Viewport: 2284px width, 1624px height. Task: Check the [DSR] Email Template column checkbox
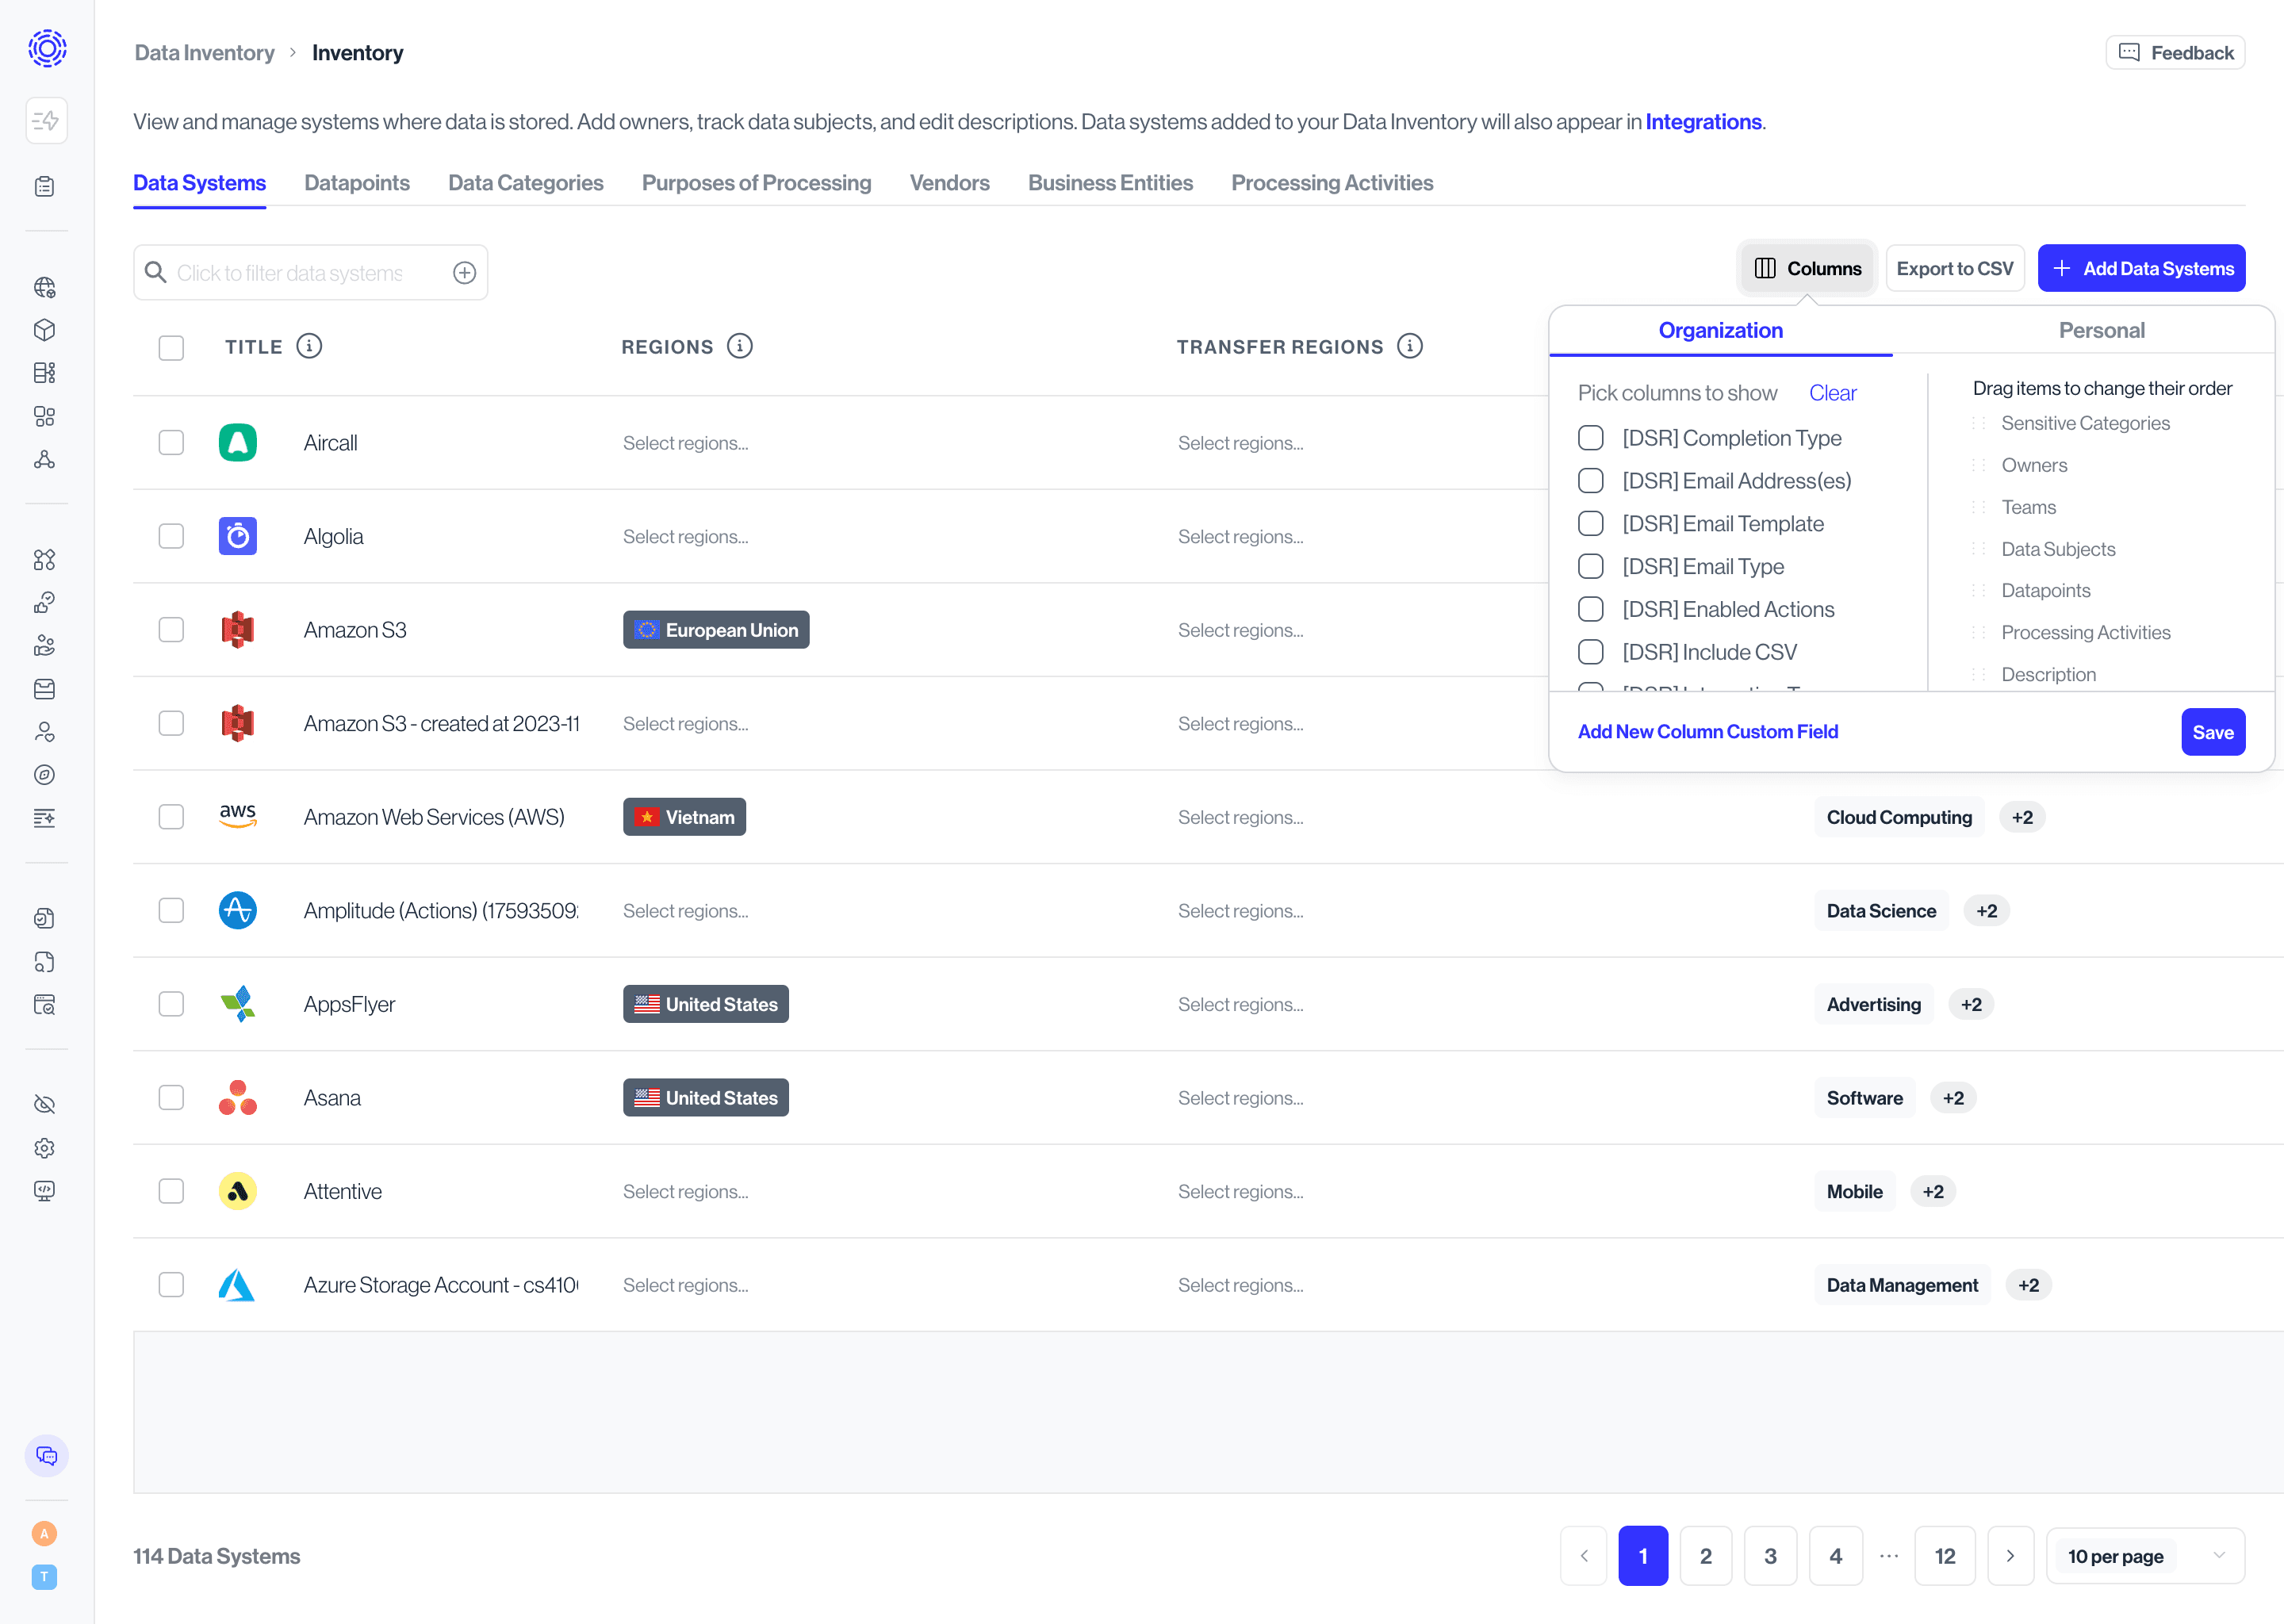tap(1591, 523)
